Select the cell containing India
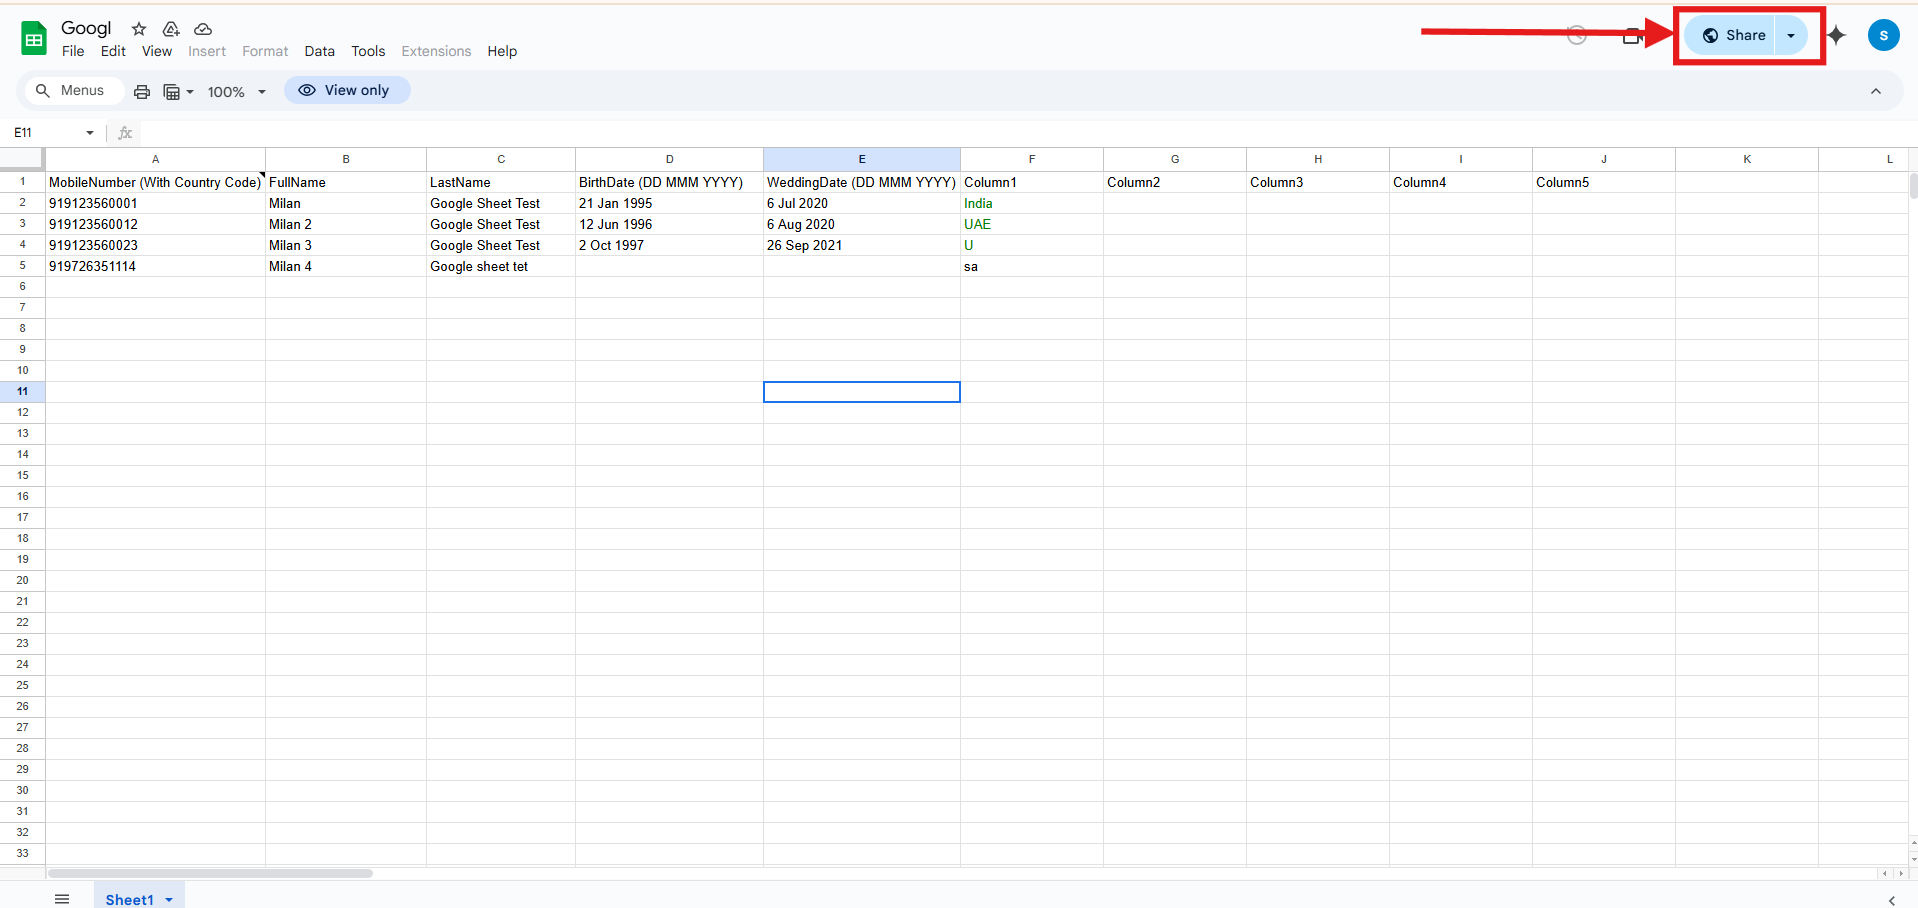 coord(1032,203)
